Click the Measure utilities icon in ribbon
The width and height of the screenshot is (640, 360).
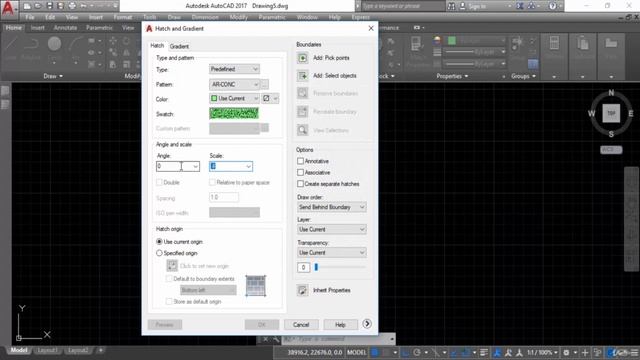tap(554, 43)
